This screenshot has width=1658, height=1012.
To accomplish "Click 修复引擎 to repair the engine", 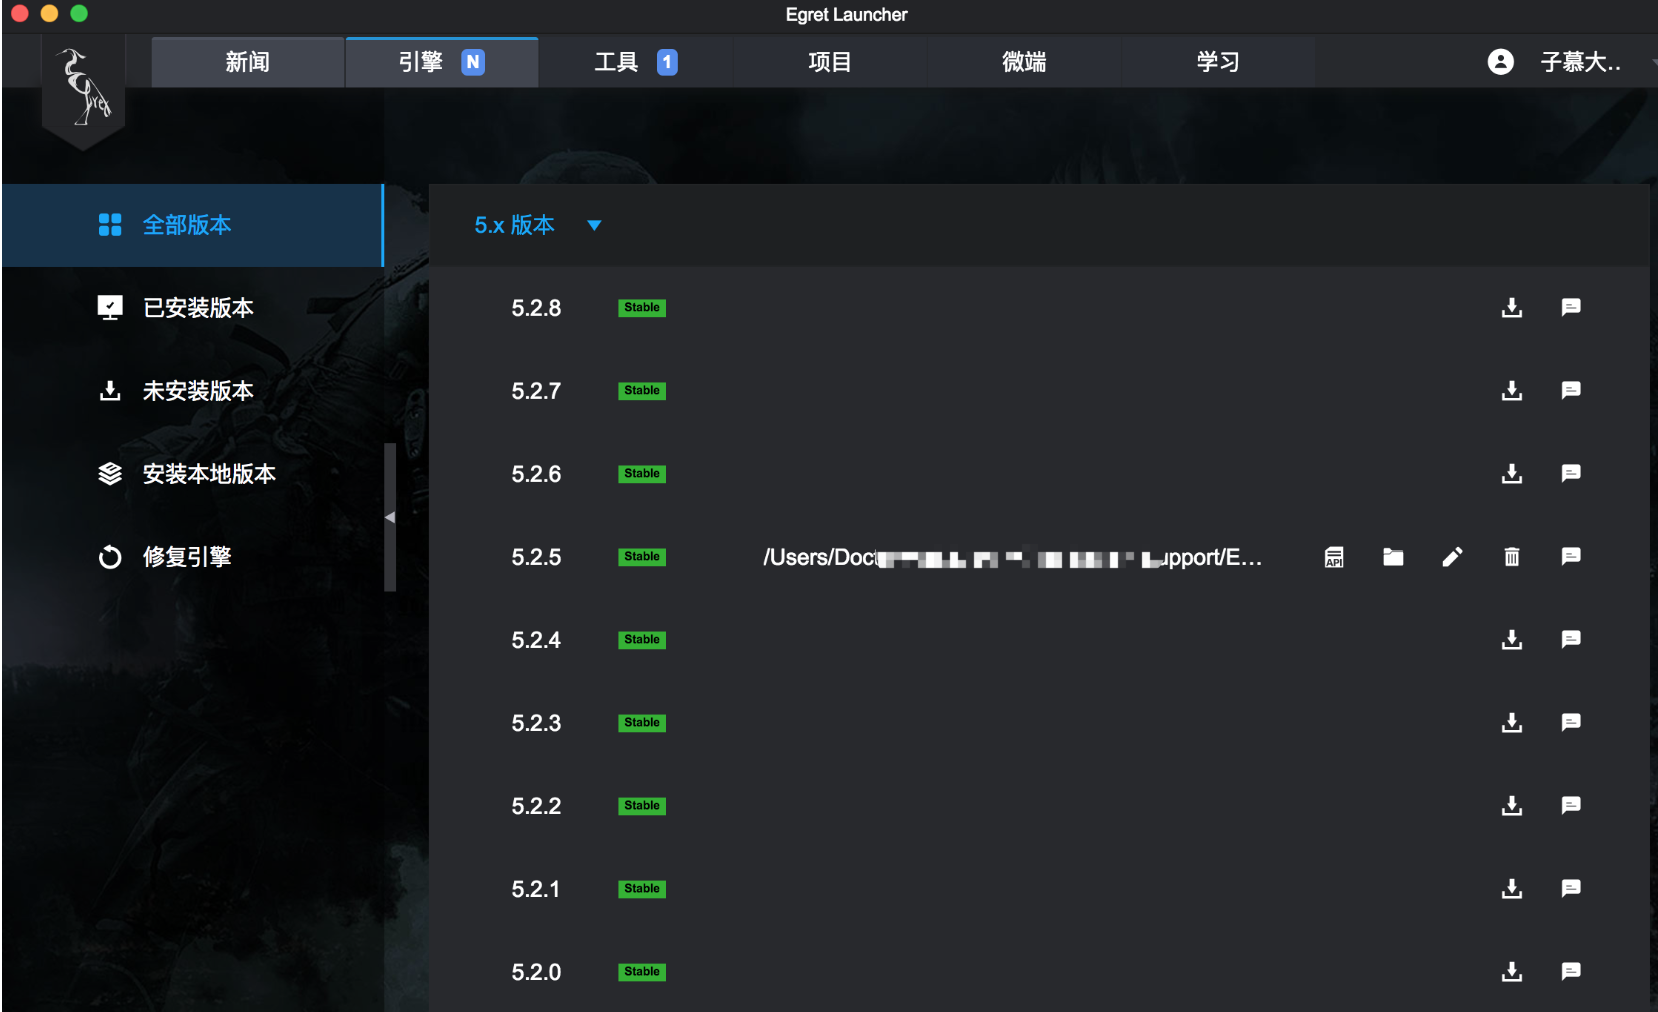I will point(192,557).
